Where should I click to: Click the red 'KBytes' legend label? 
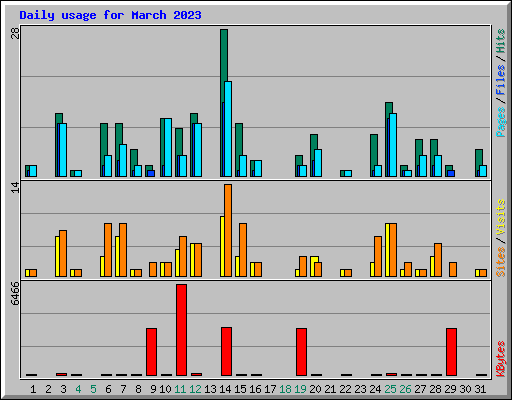click(500, 359)
